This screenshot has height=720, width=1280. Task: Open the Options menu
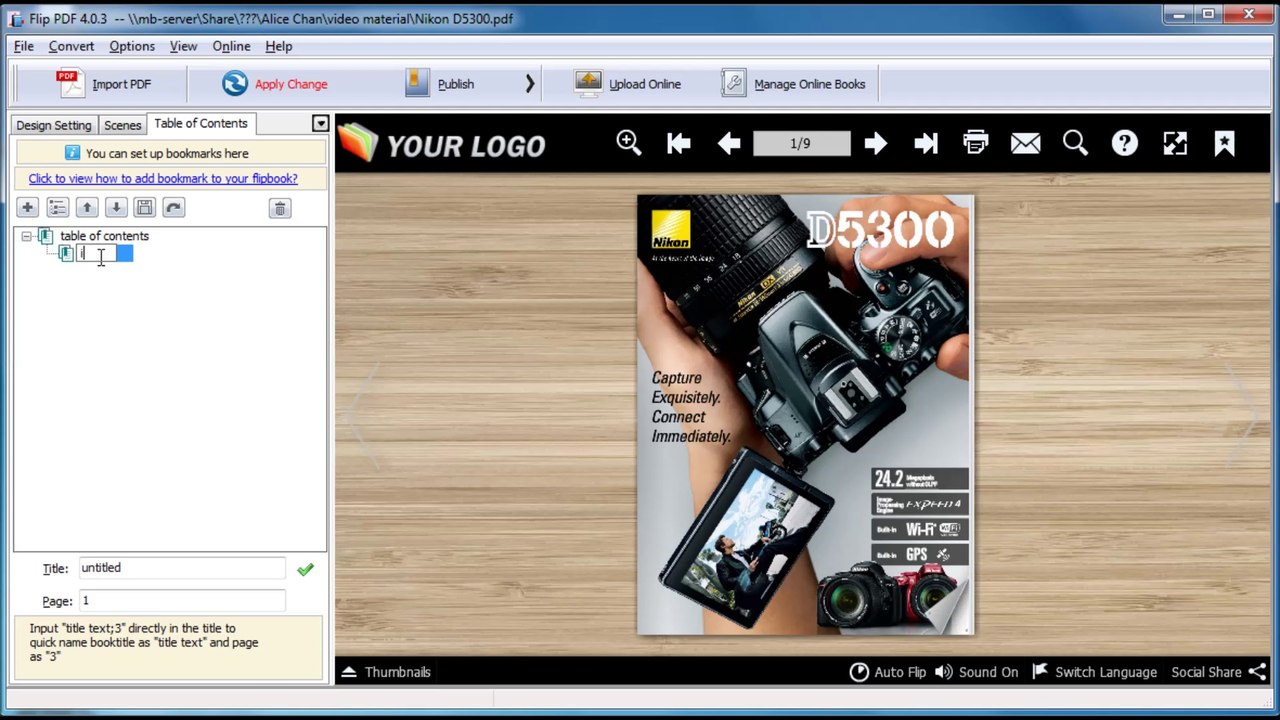click(x=132, y=46)
